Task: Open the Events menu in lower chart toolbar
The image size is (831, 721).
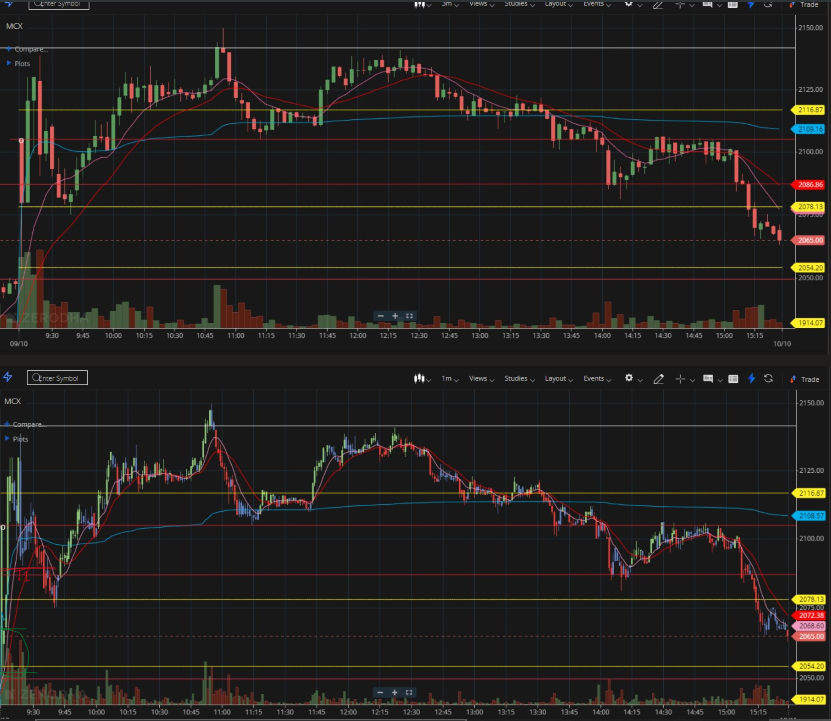Action: (x=597, y=379)
